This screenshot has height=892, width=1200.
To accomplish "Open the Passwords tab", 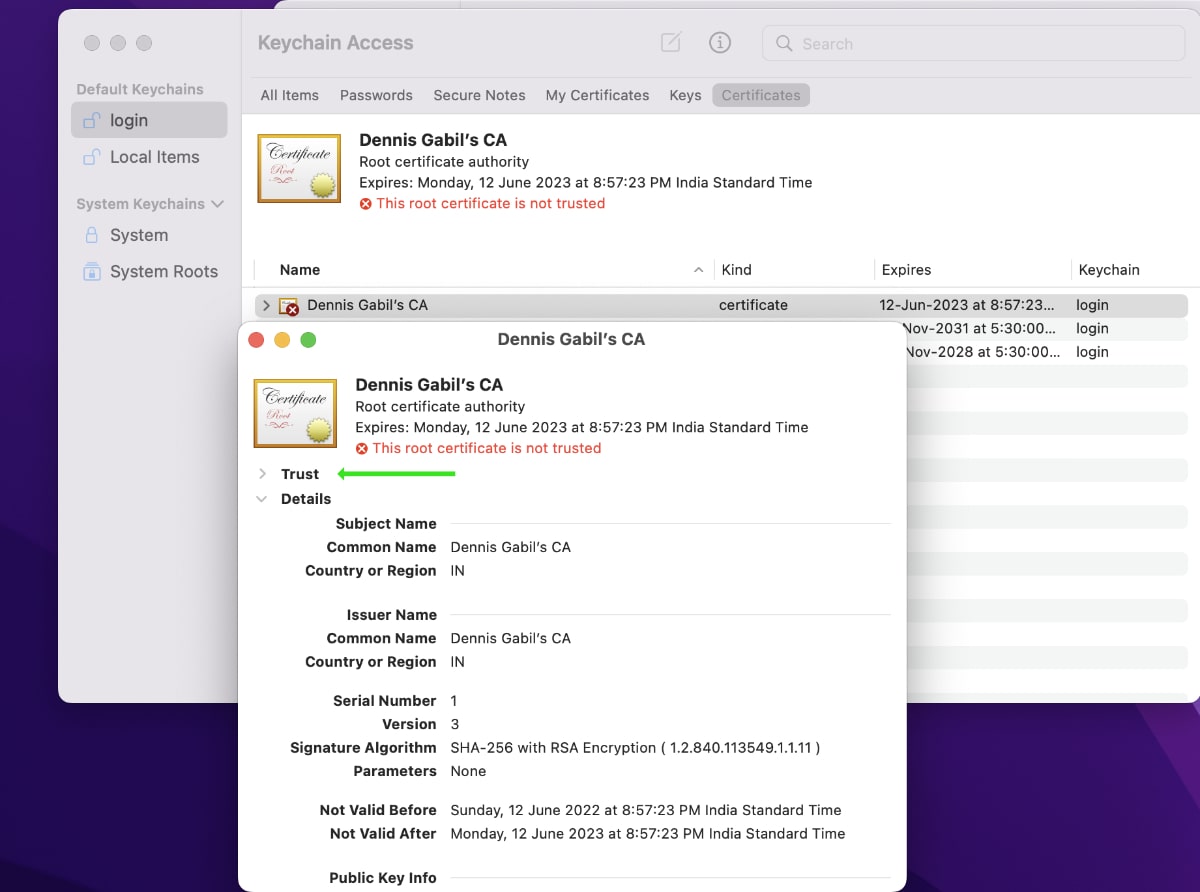I will (x=376, y=95).
